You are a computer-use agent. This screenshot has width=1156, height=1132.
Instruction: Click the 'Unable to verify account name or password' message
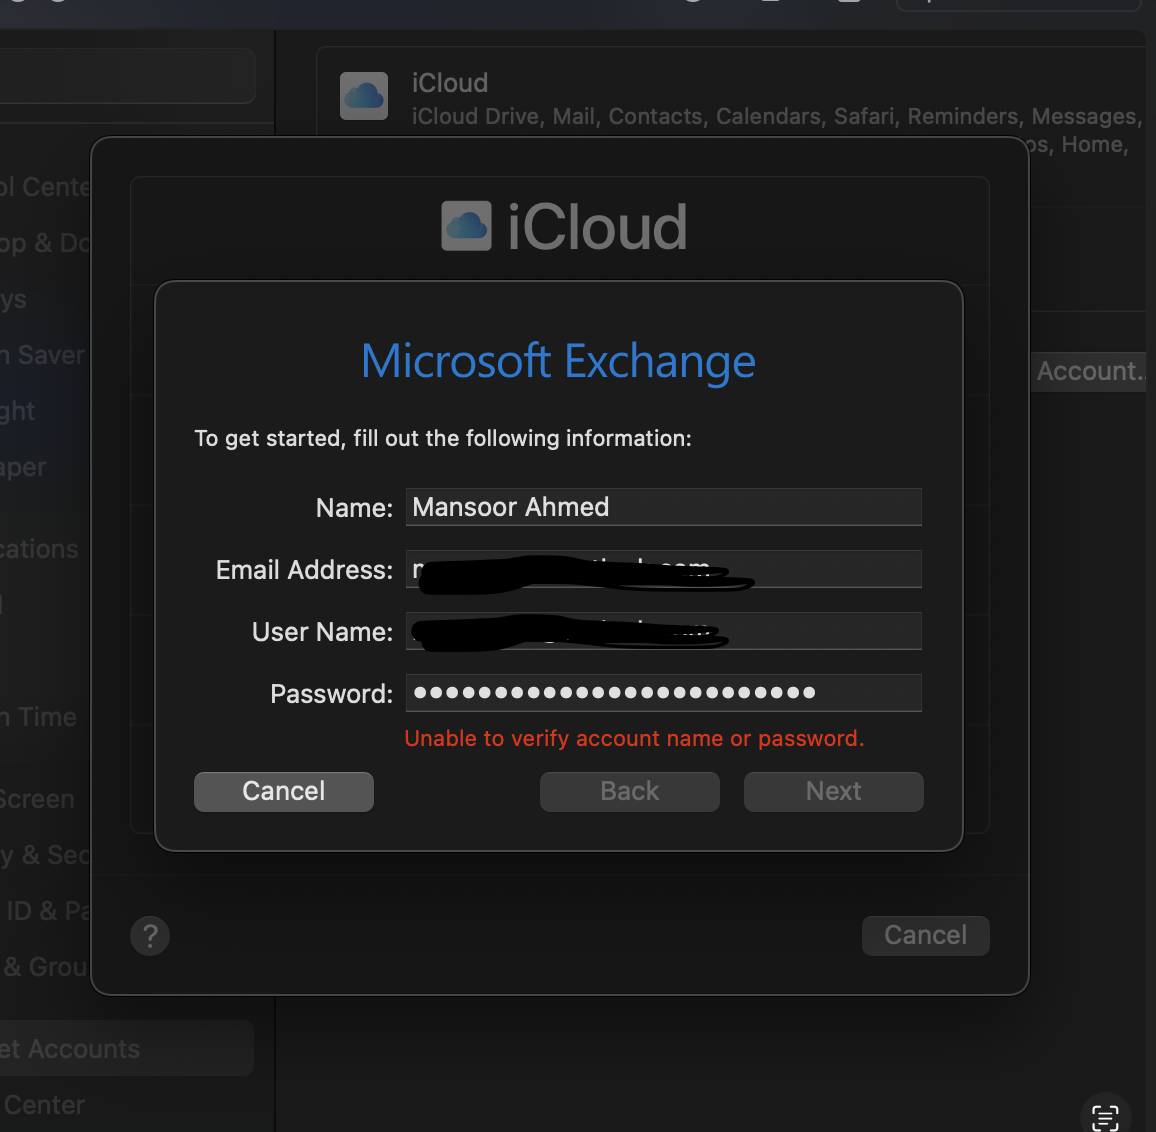click(x=634, y=738)
